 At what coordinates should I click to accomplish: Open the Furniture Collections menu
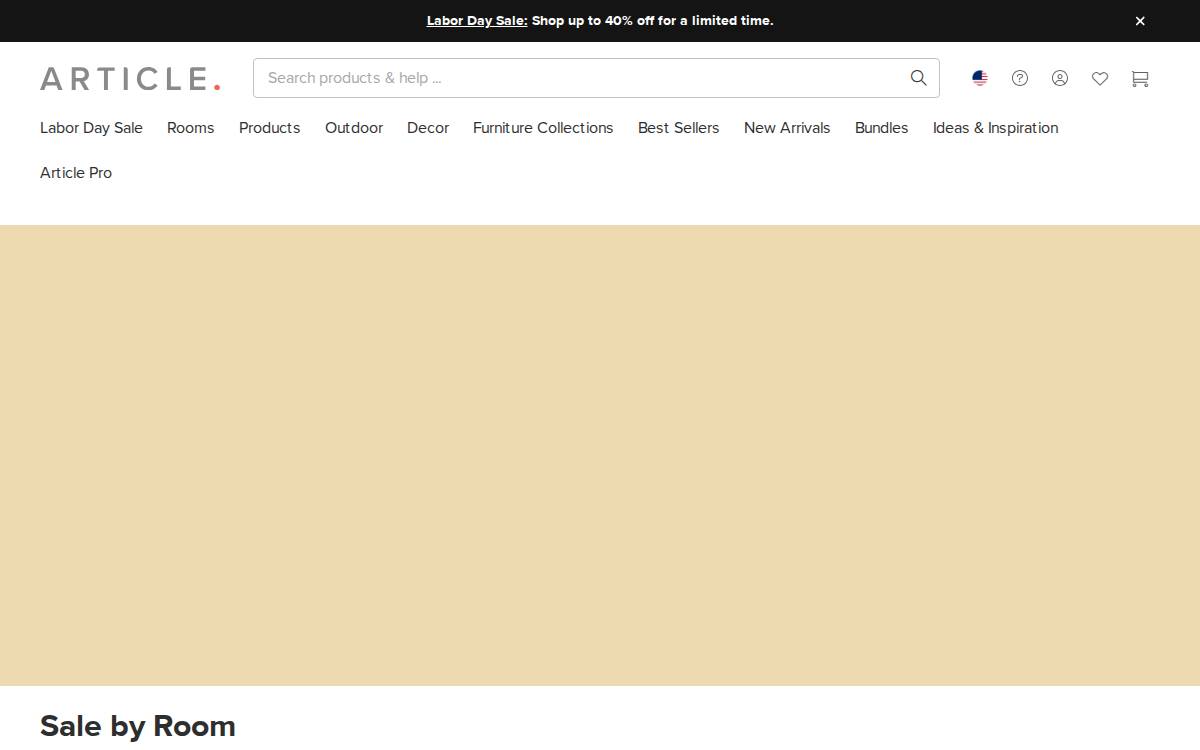543,128
